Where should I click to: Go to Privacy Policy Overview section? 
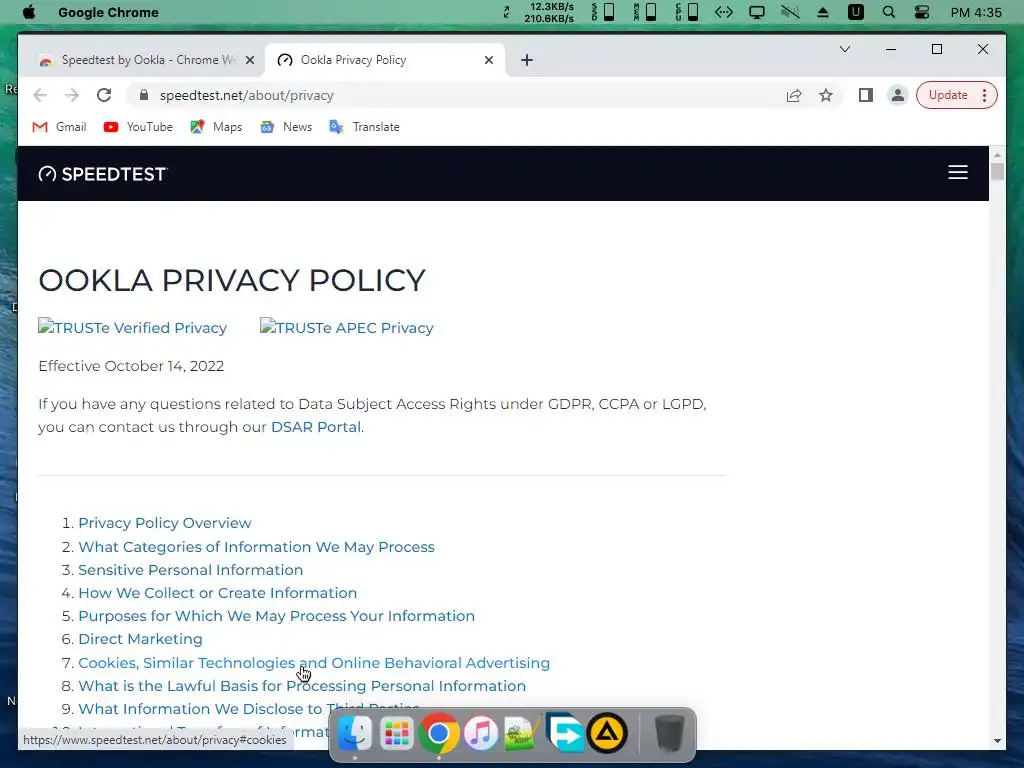tap(165, 523)
